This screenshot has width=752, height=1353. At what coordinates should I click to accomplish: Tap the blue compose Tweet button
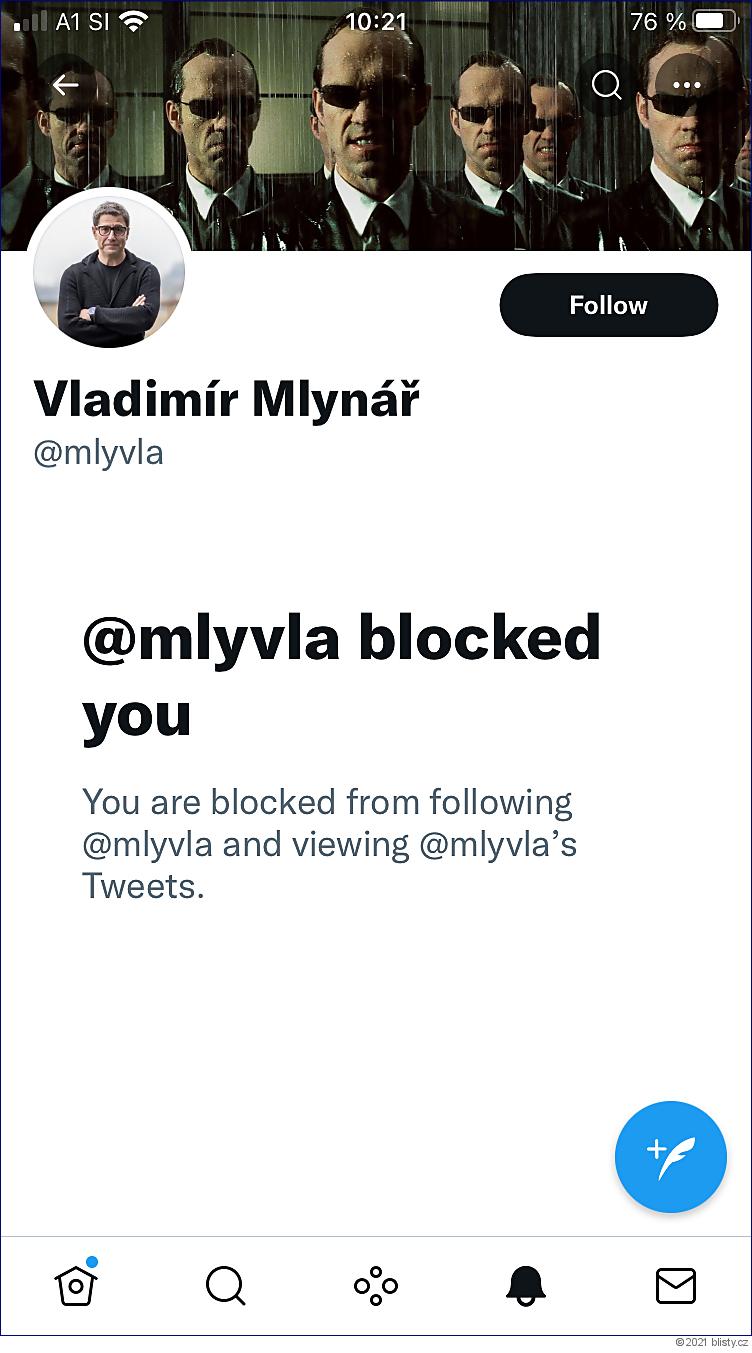click(670, 1156)
